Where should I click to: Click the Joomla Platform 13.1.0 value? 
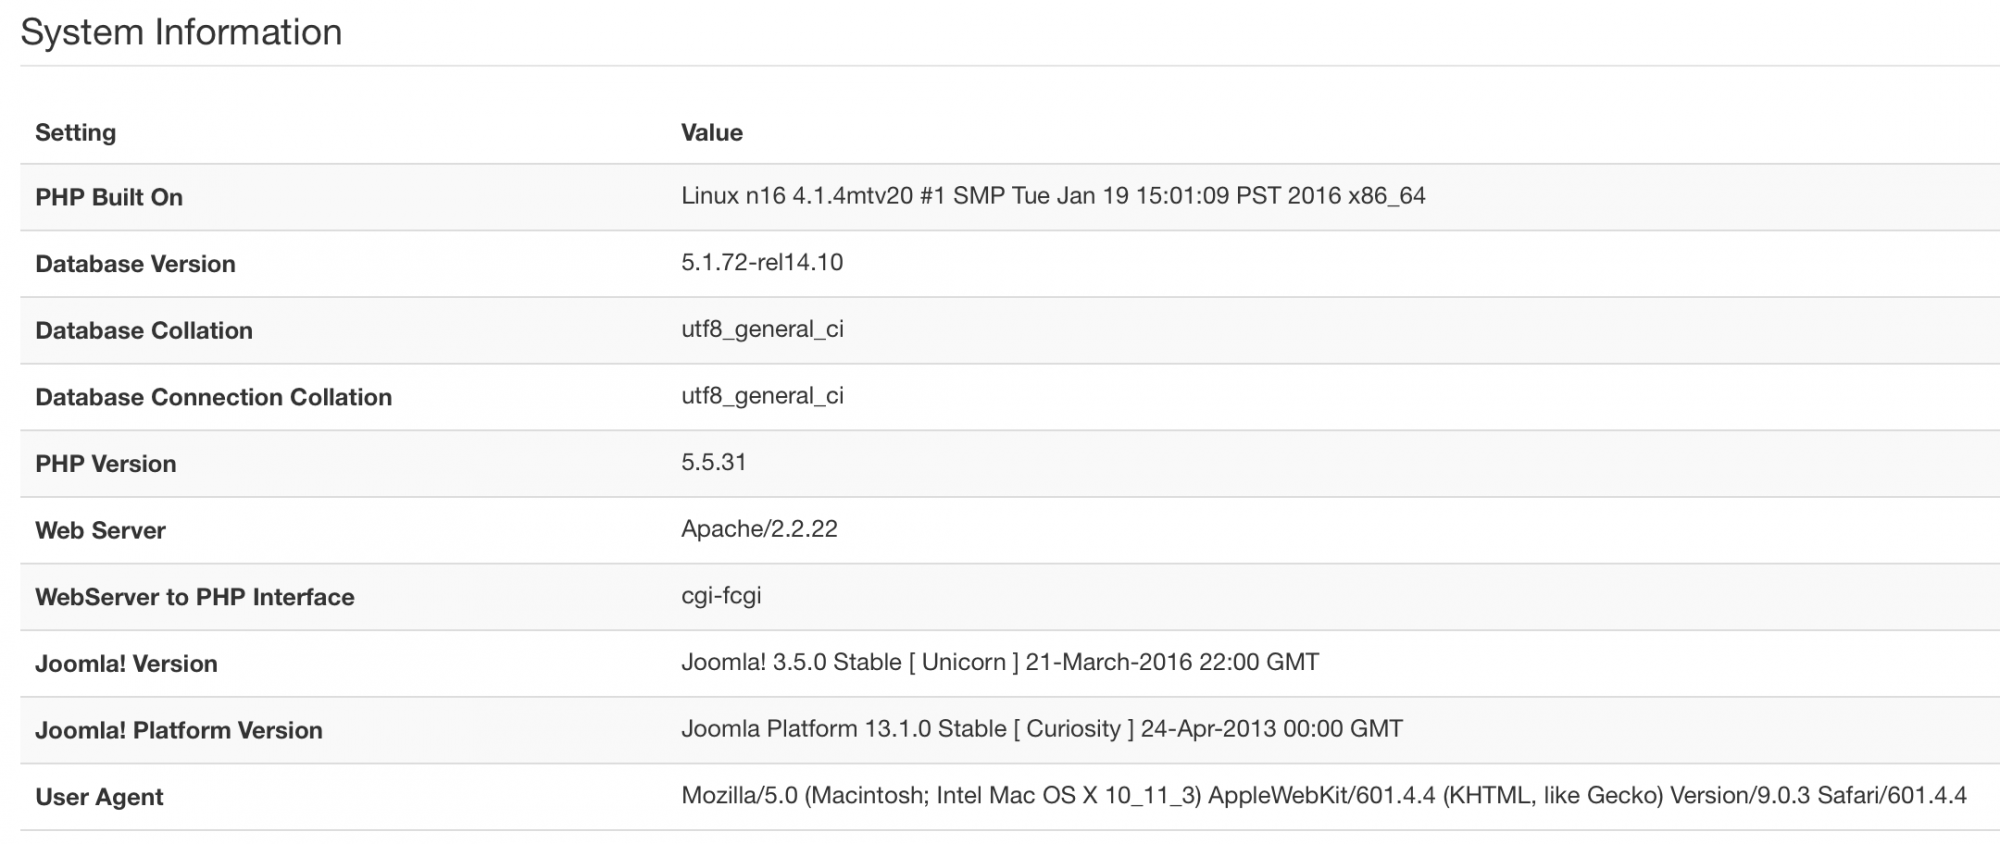[1041, 729]
